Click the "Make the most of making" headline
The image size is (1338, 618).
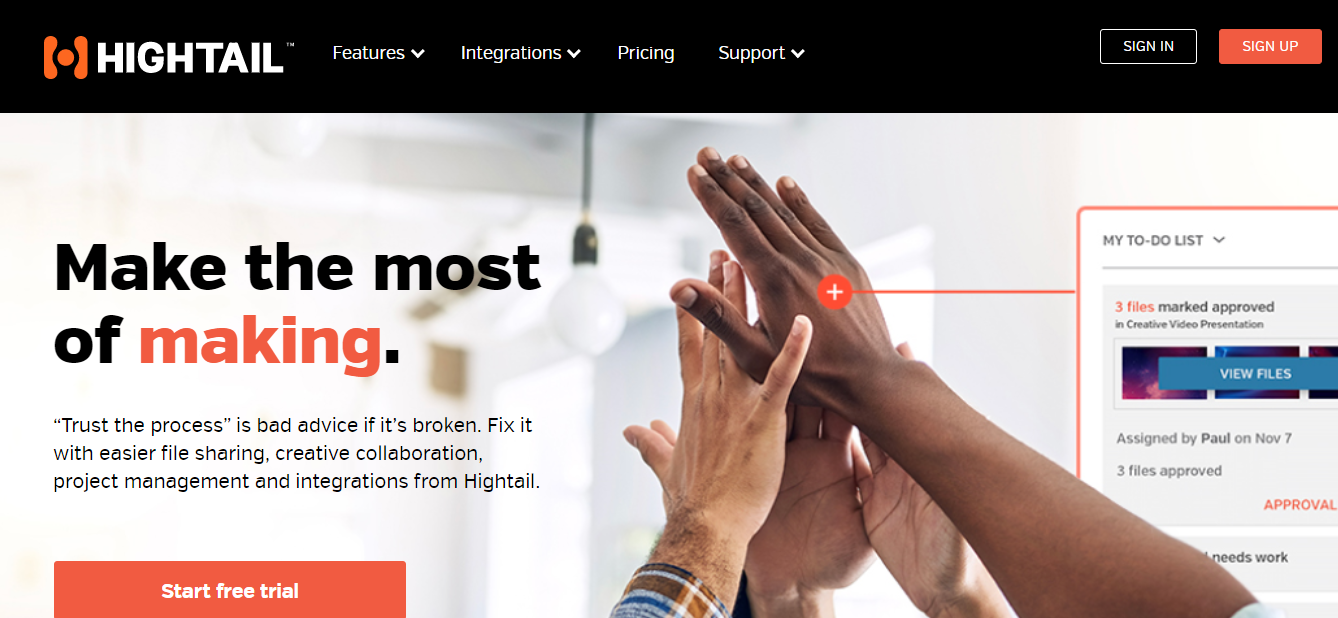pos(297,303)
